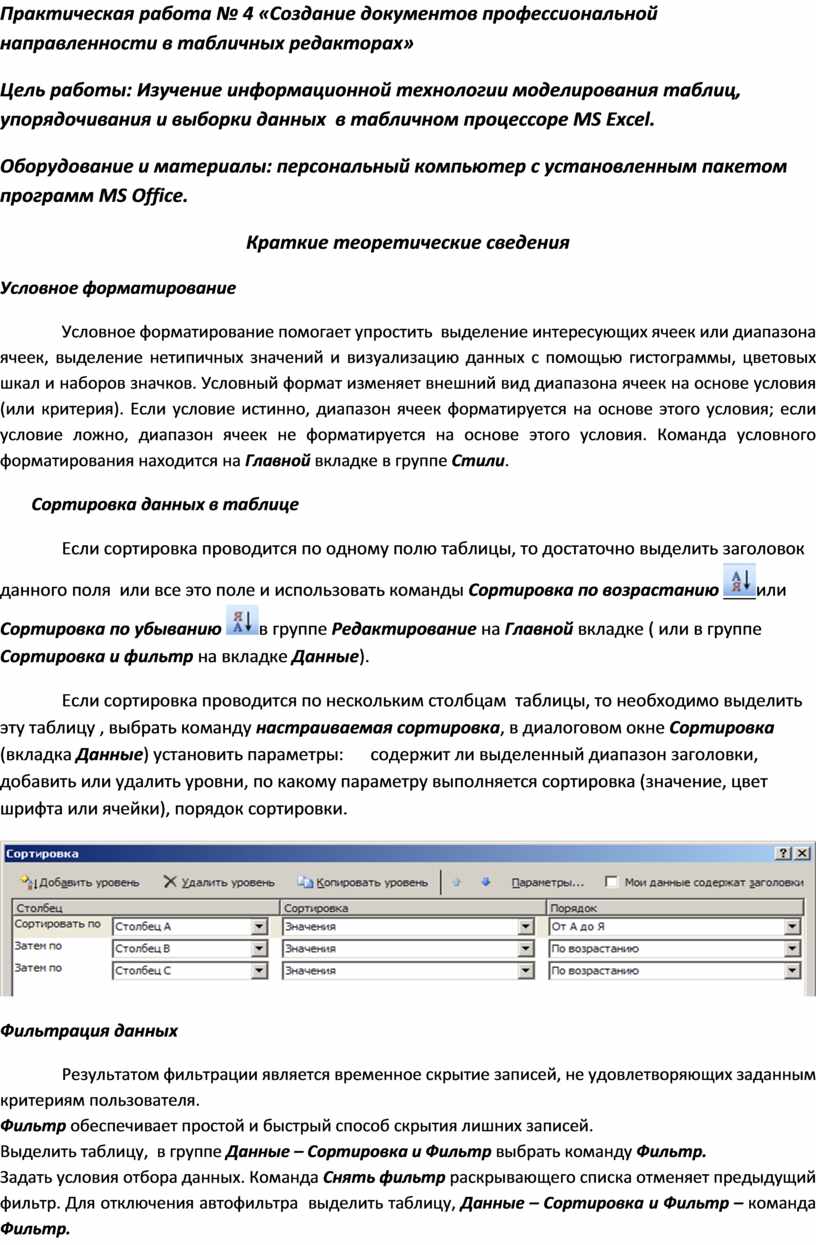Click the help question mark in Сортировка dialog
This screenshot has width=816, height=1245.
pyautogui.click(x=785, y=853)
